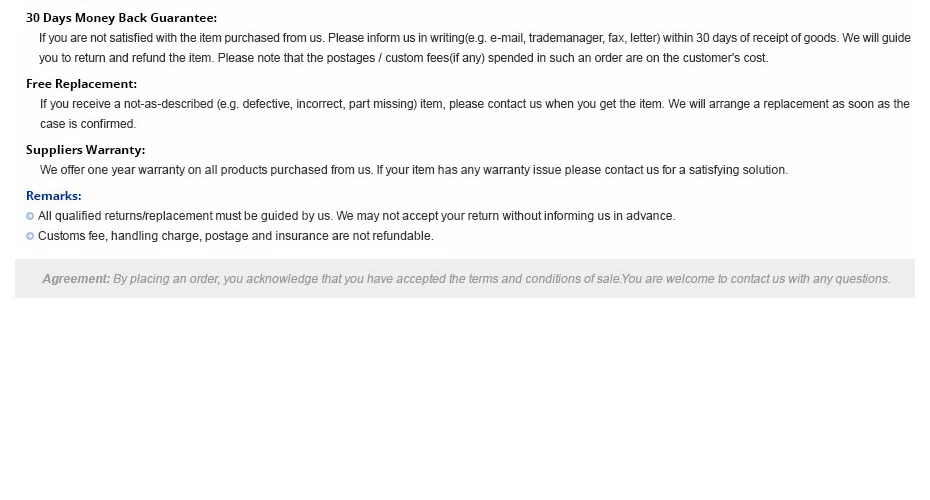
Task: Click the second blue bullet icon beside Customs fee
Action: tap(30, 236)
